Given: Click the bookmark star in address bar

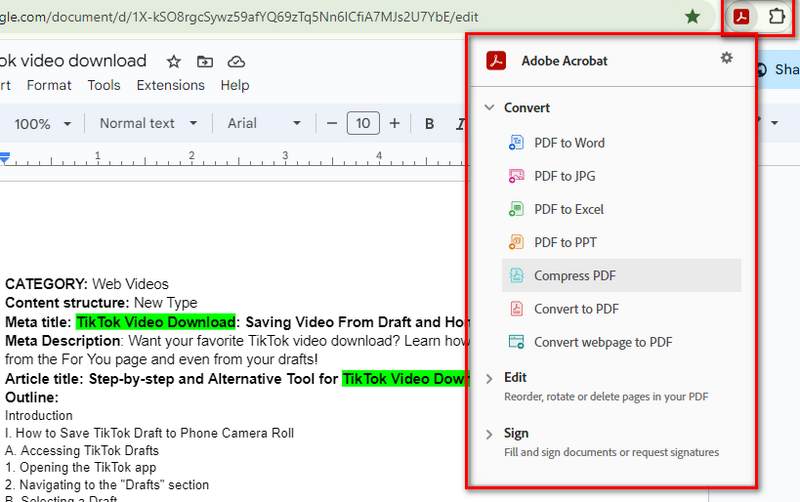Looking at the screenshot, I should pyautogui.click(x=692, y=17).
